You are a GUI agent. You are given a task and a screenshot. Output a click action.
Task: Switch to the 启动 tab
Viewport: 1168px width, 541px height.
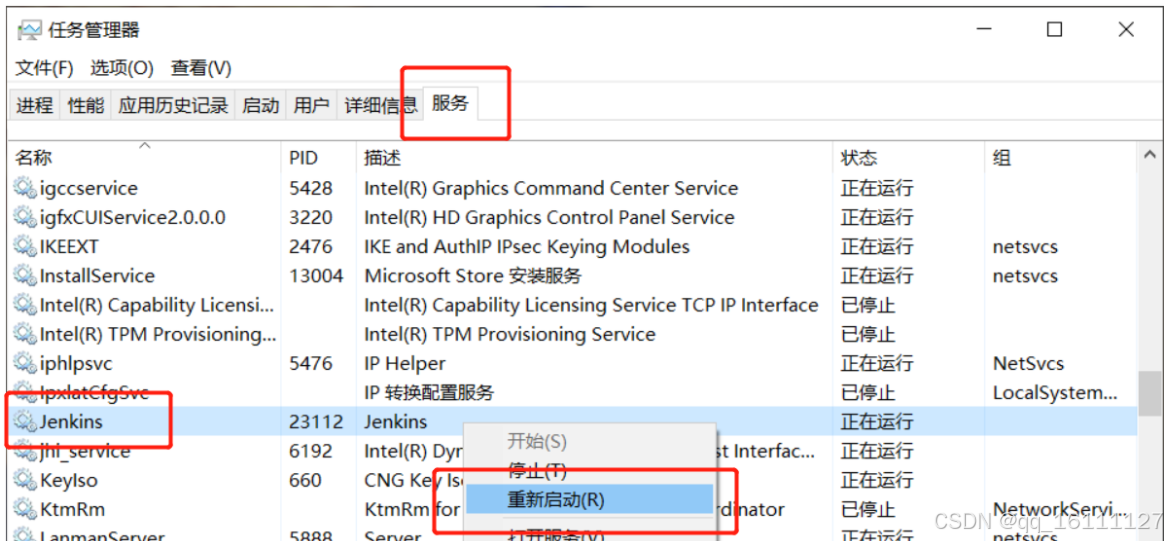[x=261, y=106]
